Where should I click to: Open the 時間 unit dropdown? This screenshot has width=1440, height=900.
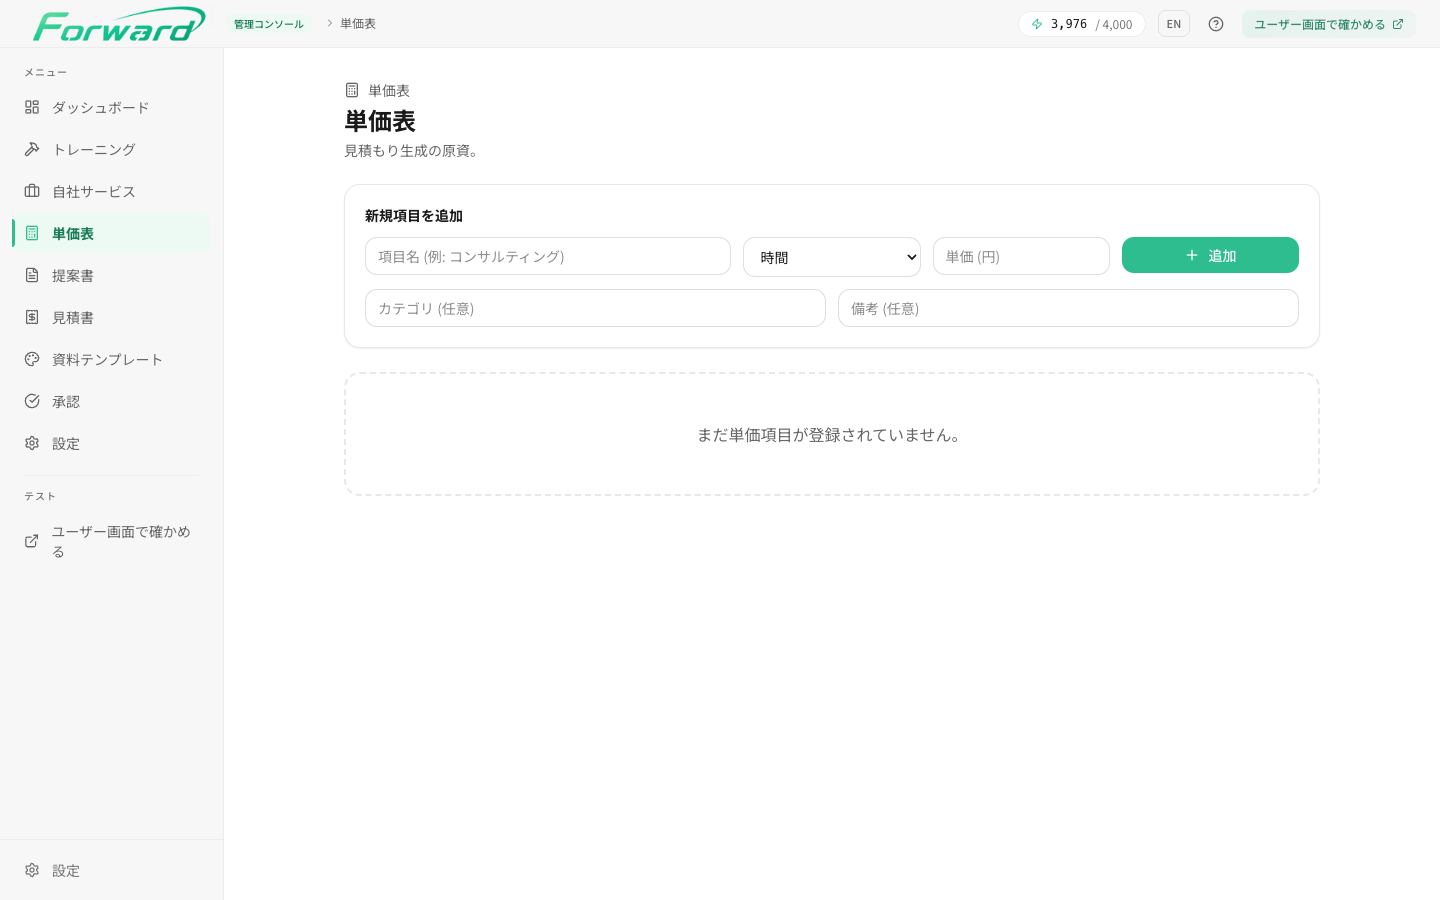pos(832,257)
